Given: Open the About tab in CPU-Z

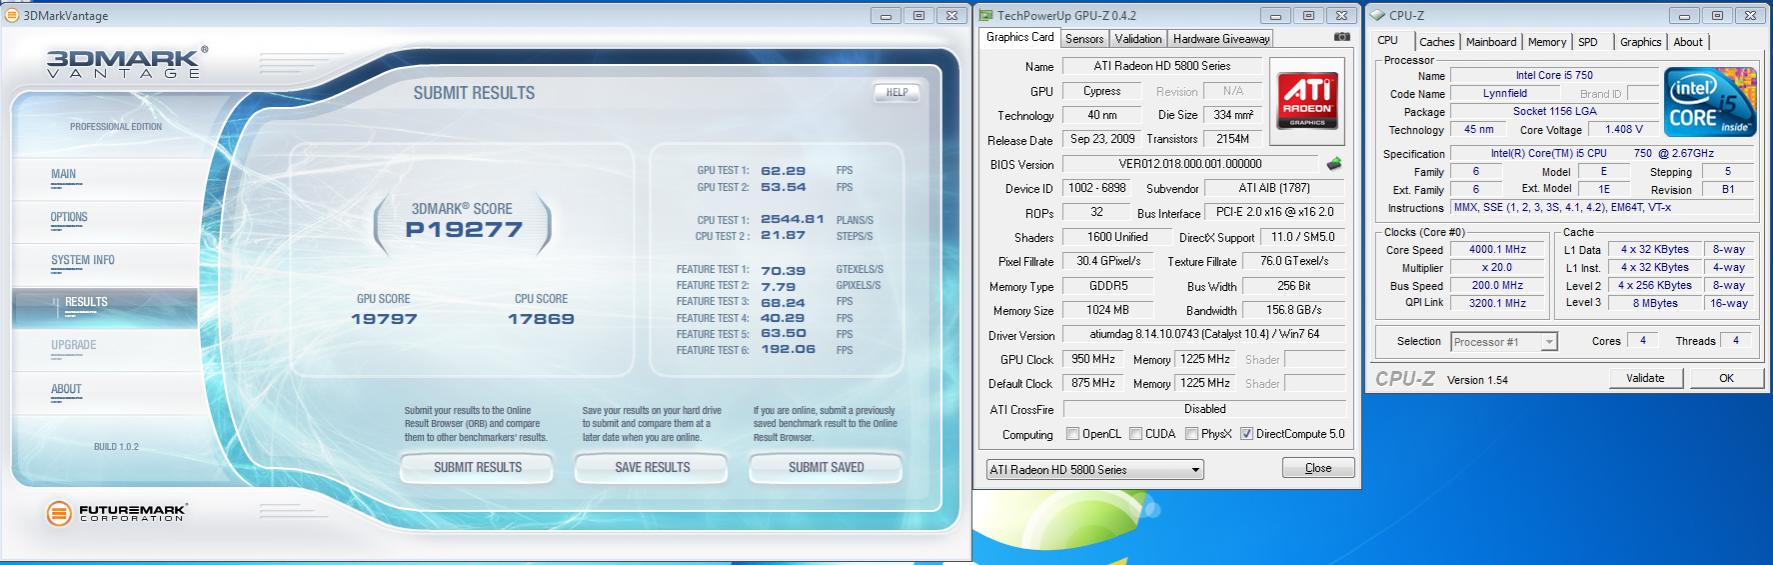Looking at the screenshot, I should point(1688,42).
